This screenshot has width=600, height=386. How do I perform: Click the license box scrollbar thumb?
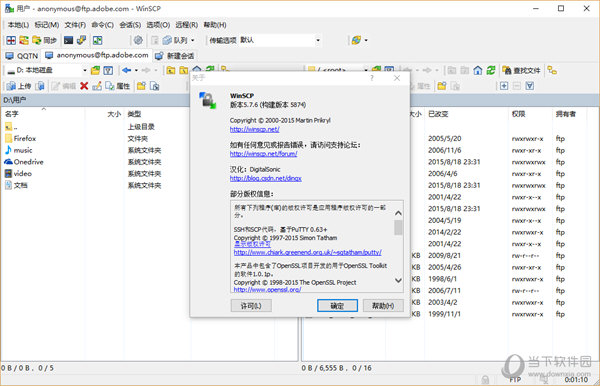(398, 227)
